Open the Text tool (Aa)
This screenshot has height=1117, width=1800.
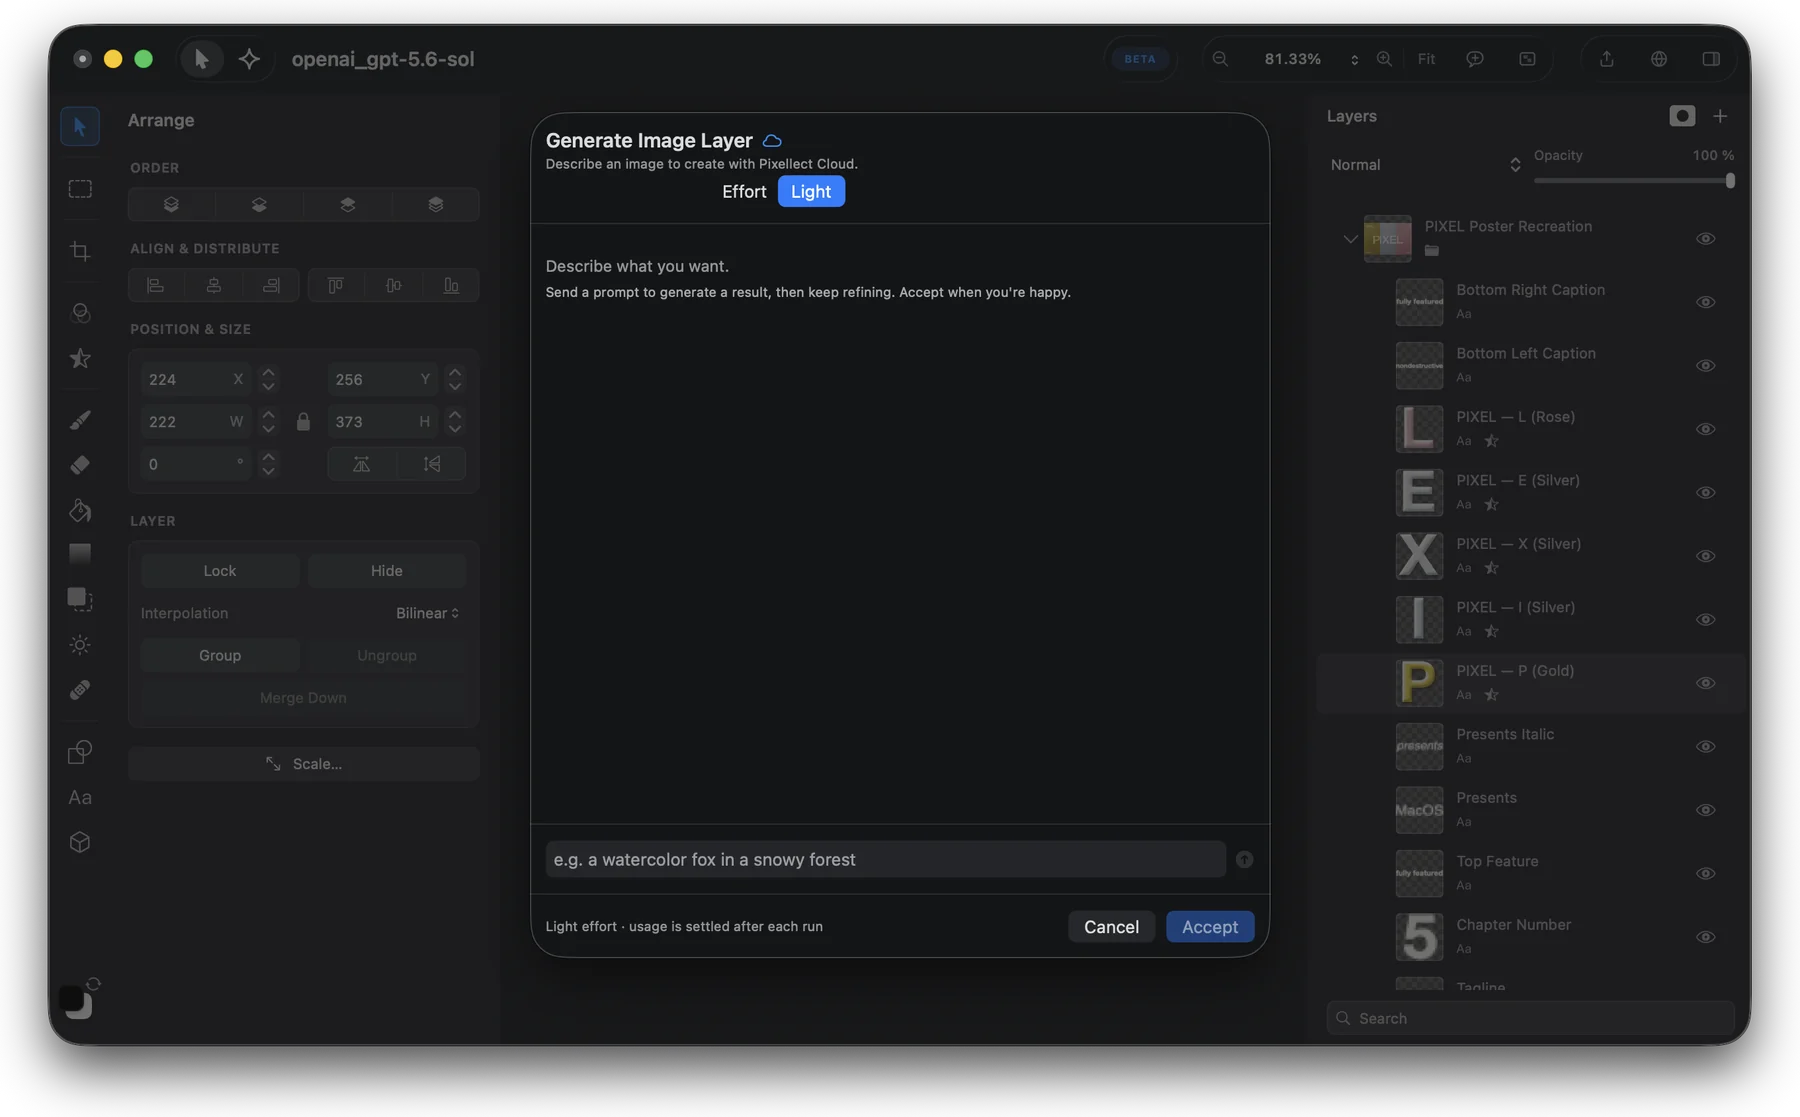coord(80,798)
